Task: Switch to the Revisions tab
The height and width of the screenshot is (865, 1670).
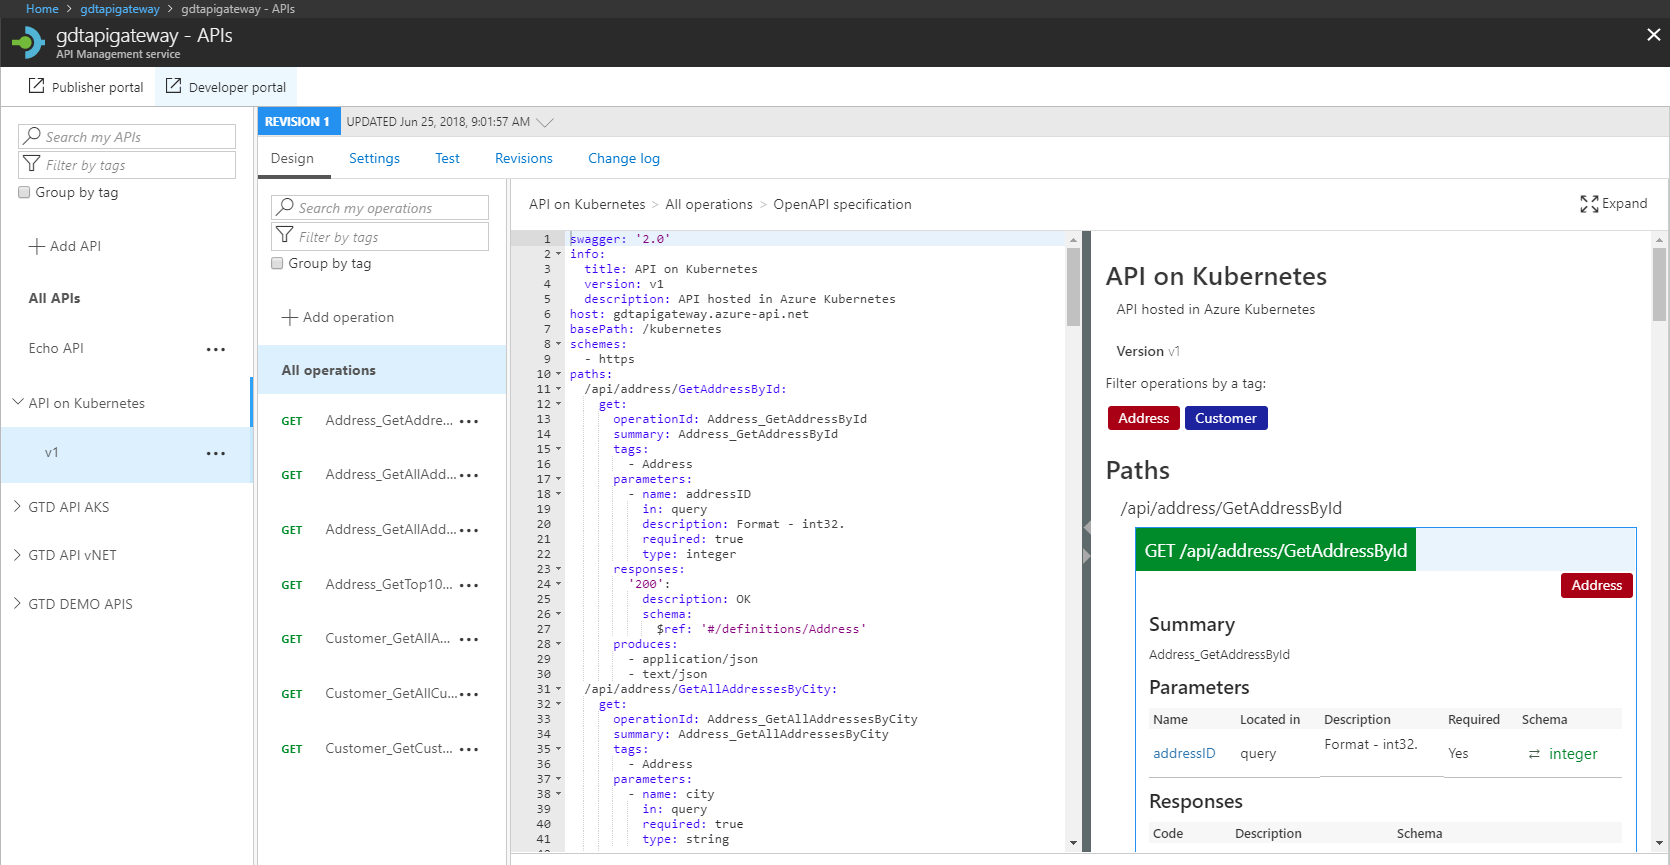Action: [x=524, y=158]
